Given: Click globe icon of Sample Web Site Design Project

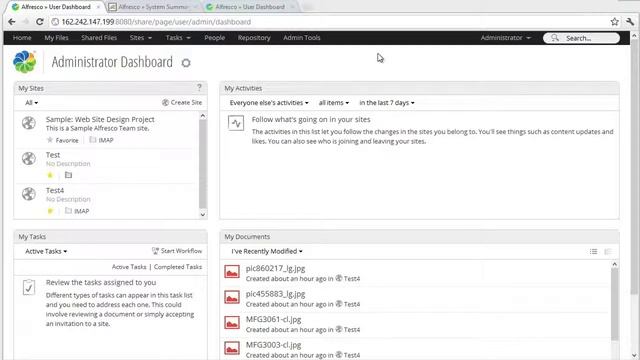Looking at the screenshot, I should [29, 123].
